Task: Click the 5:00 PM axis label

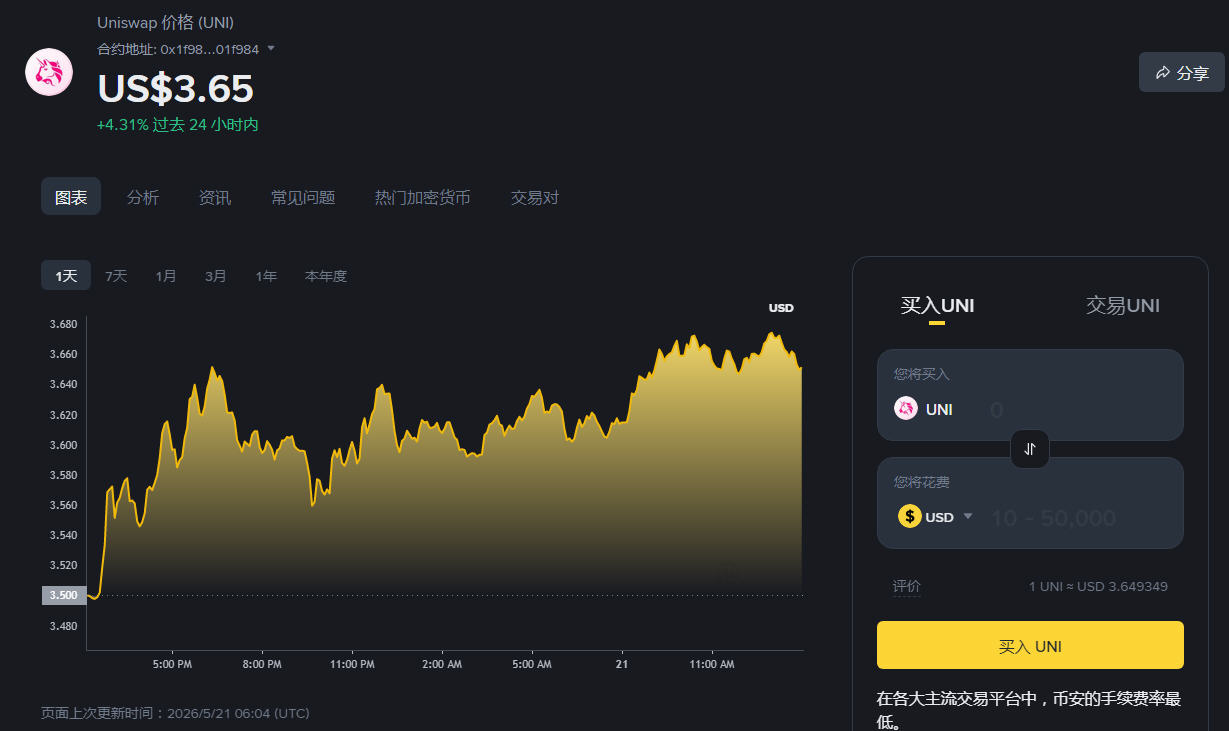Action: click(172, 664)
